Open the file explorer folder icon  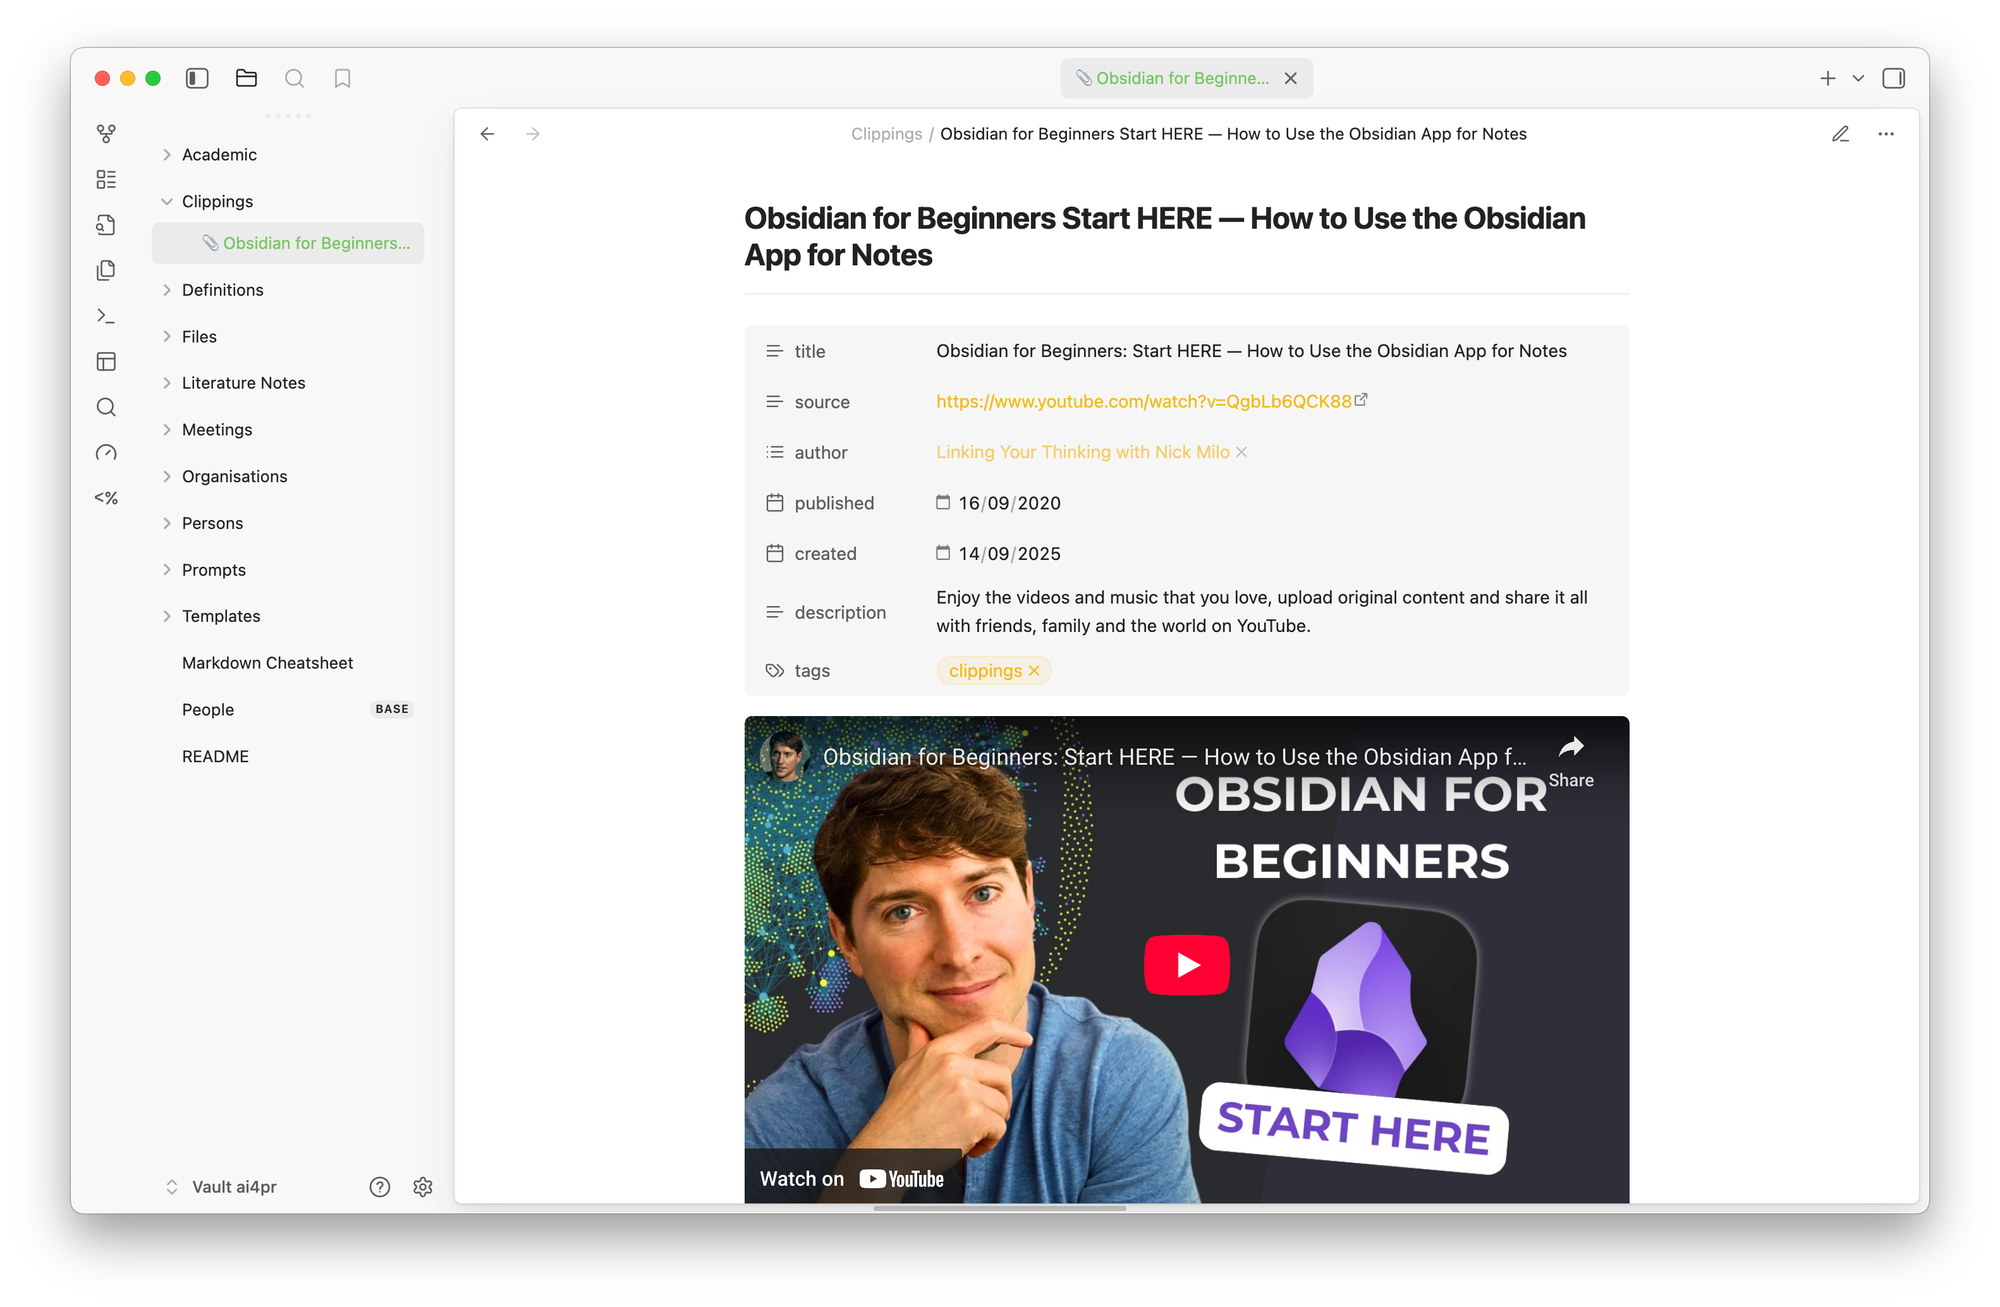[246, 78]
